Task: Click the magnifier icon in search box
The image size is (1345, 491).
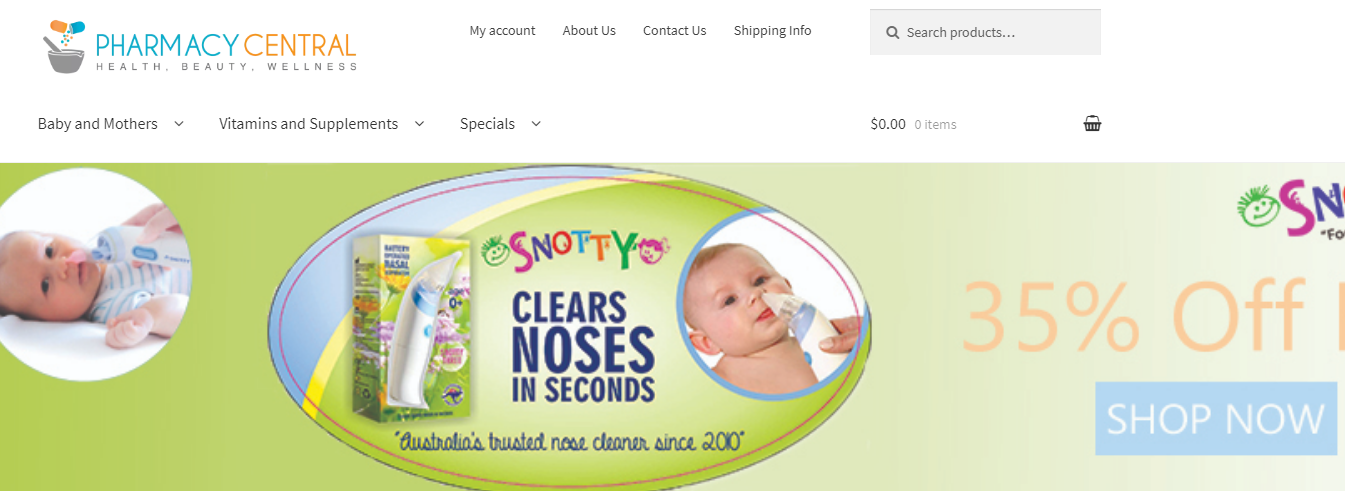Action: pos(892,33)
